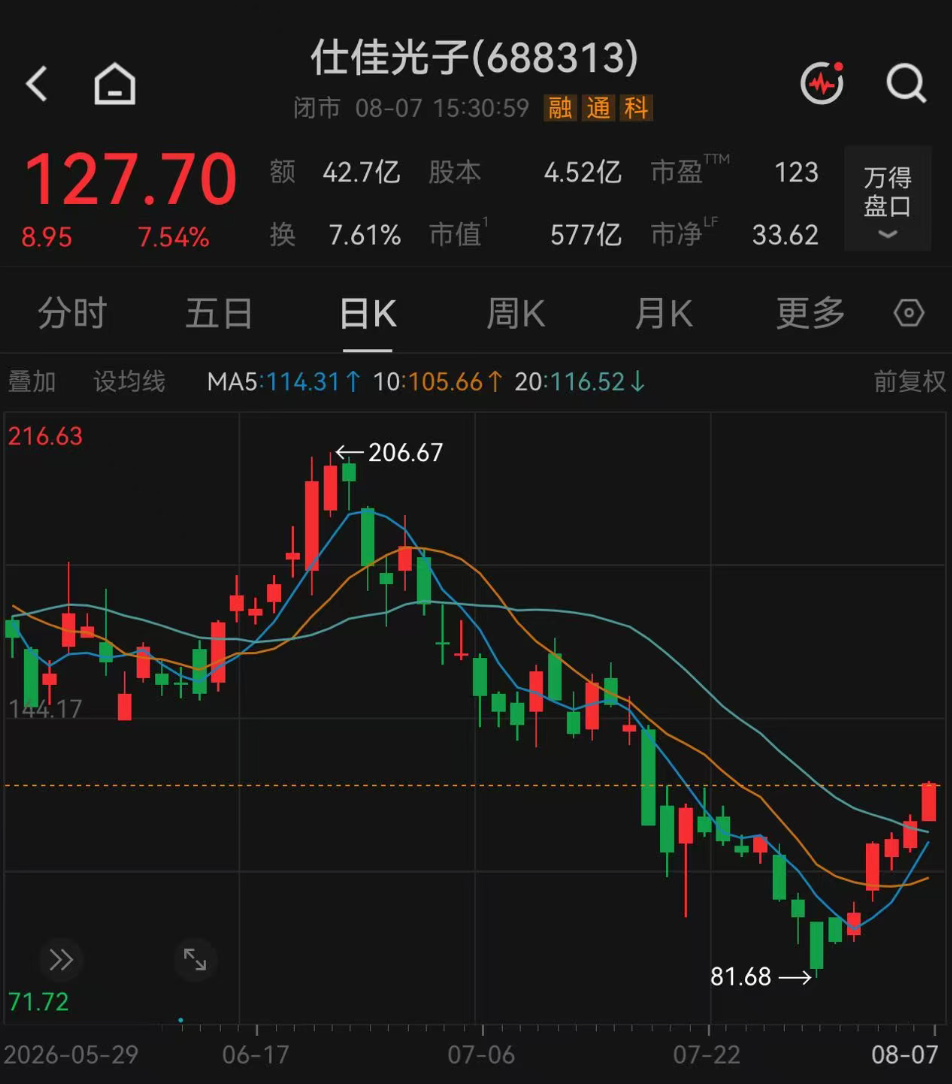Go to home via house icon

click(115, 84)
